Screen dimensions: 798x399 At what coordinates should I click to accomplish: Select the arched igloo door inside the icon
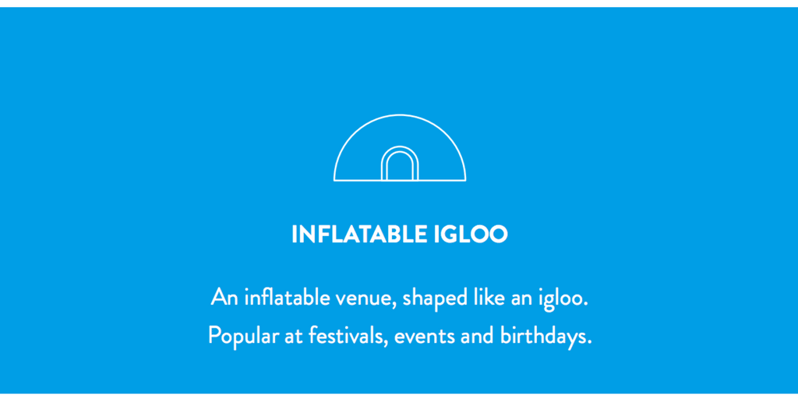[400, 163]
